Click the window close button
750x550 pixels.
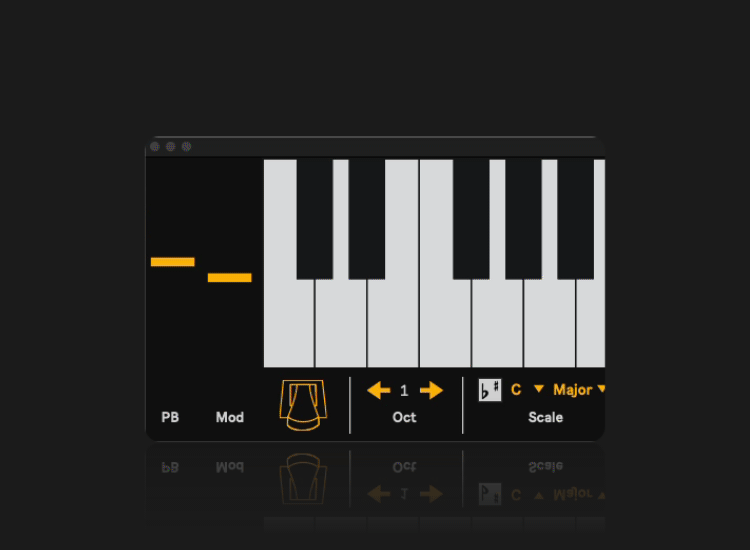pyautogui.click(x=155, y=146)
